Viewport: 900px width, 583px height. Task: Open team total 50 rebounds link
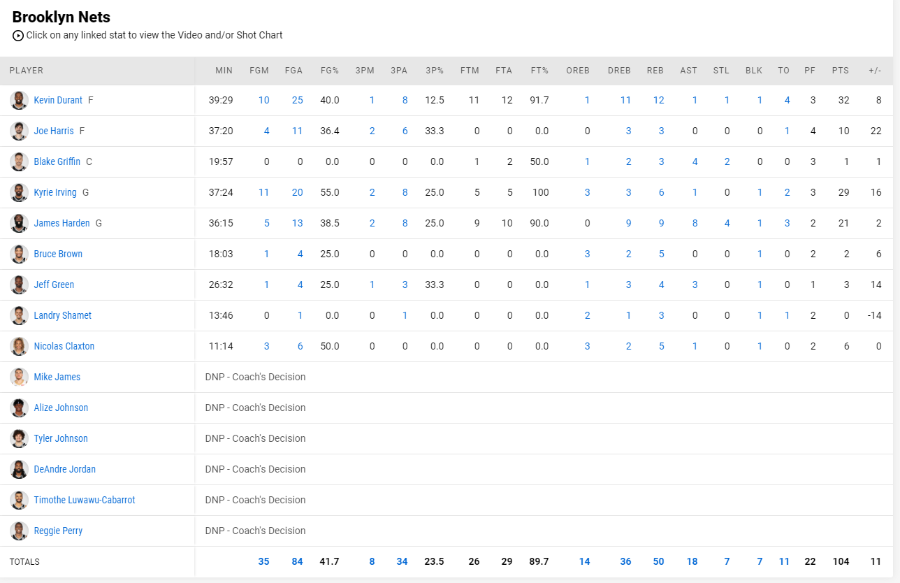click(x=658, y=562)
